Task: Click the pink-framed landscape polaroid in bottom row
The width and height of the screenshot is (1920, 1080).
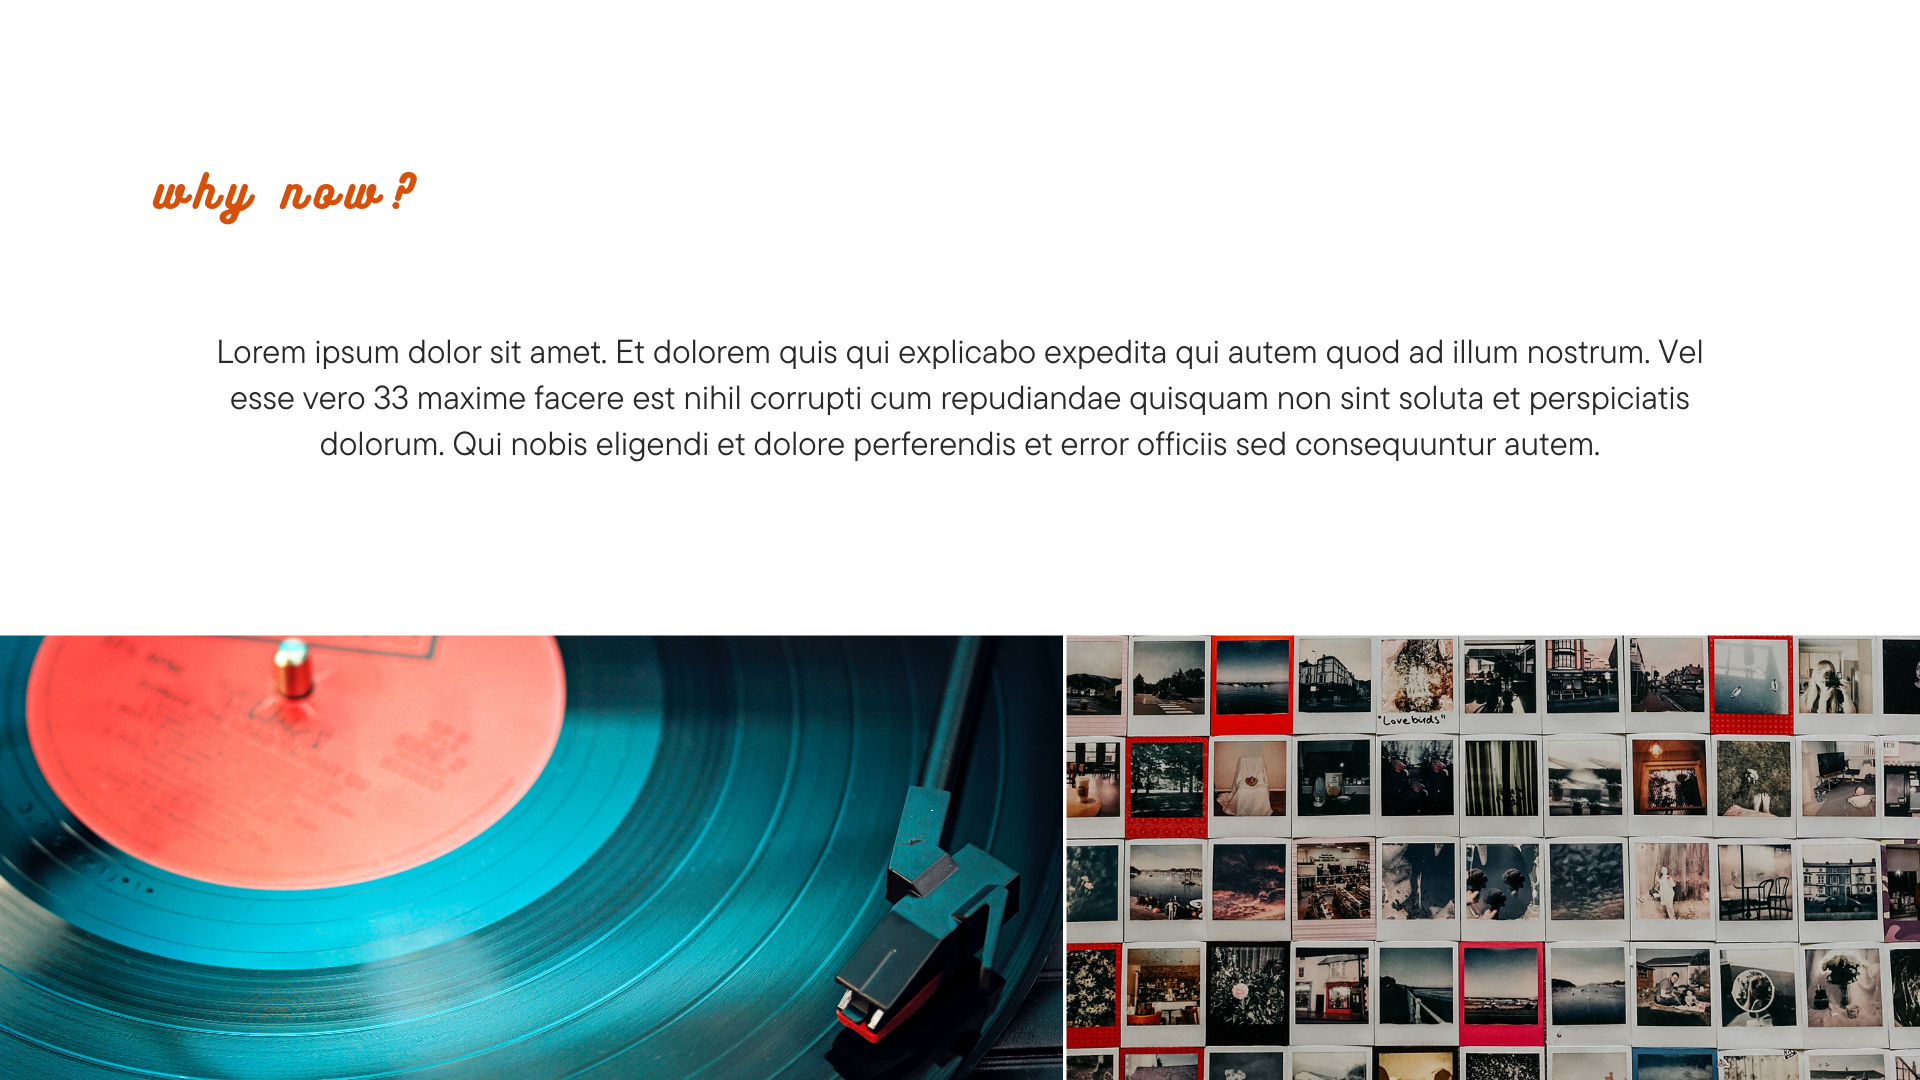Action: click(x=1501, y=993)
